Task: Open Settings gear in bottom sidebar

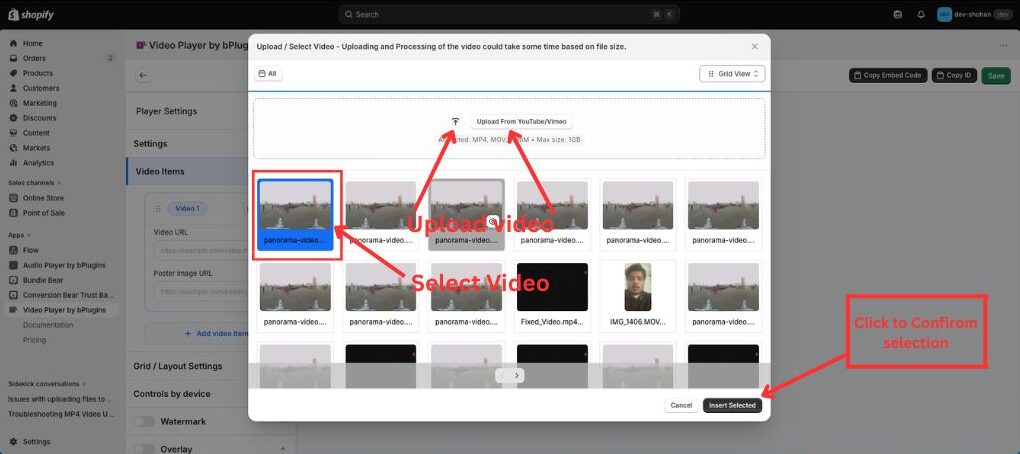Action: point(14,441)
